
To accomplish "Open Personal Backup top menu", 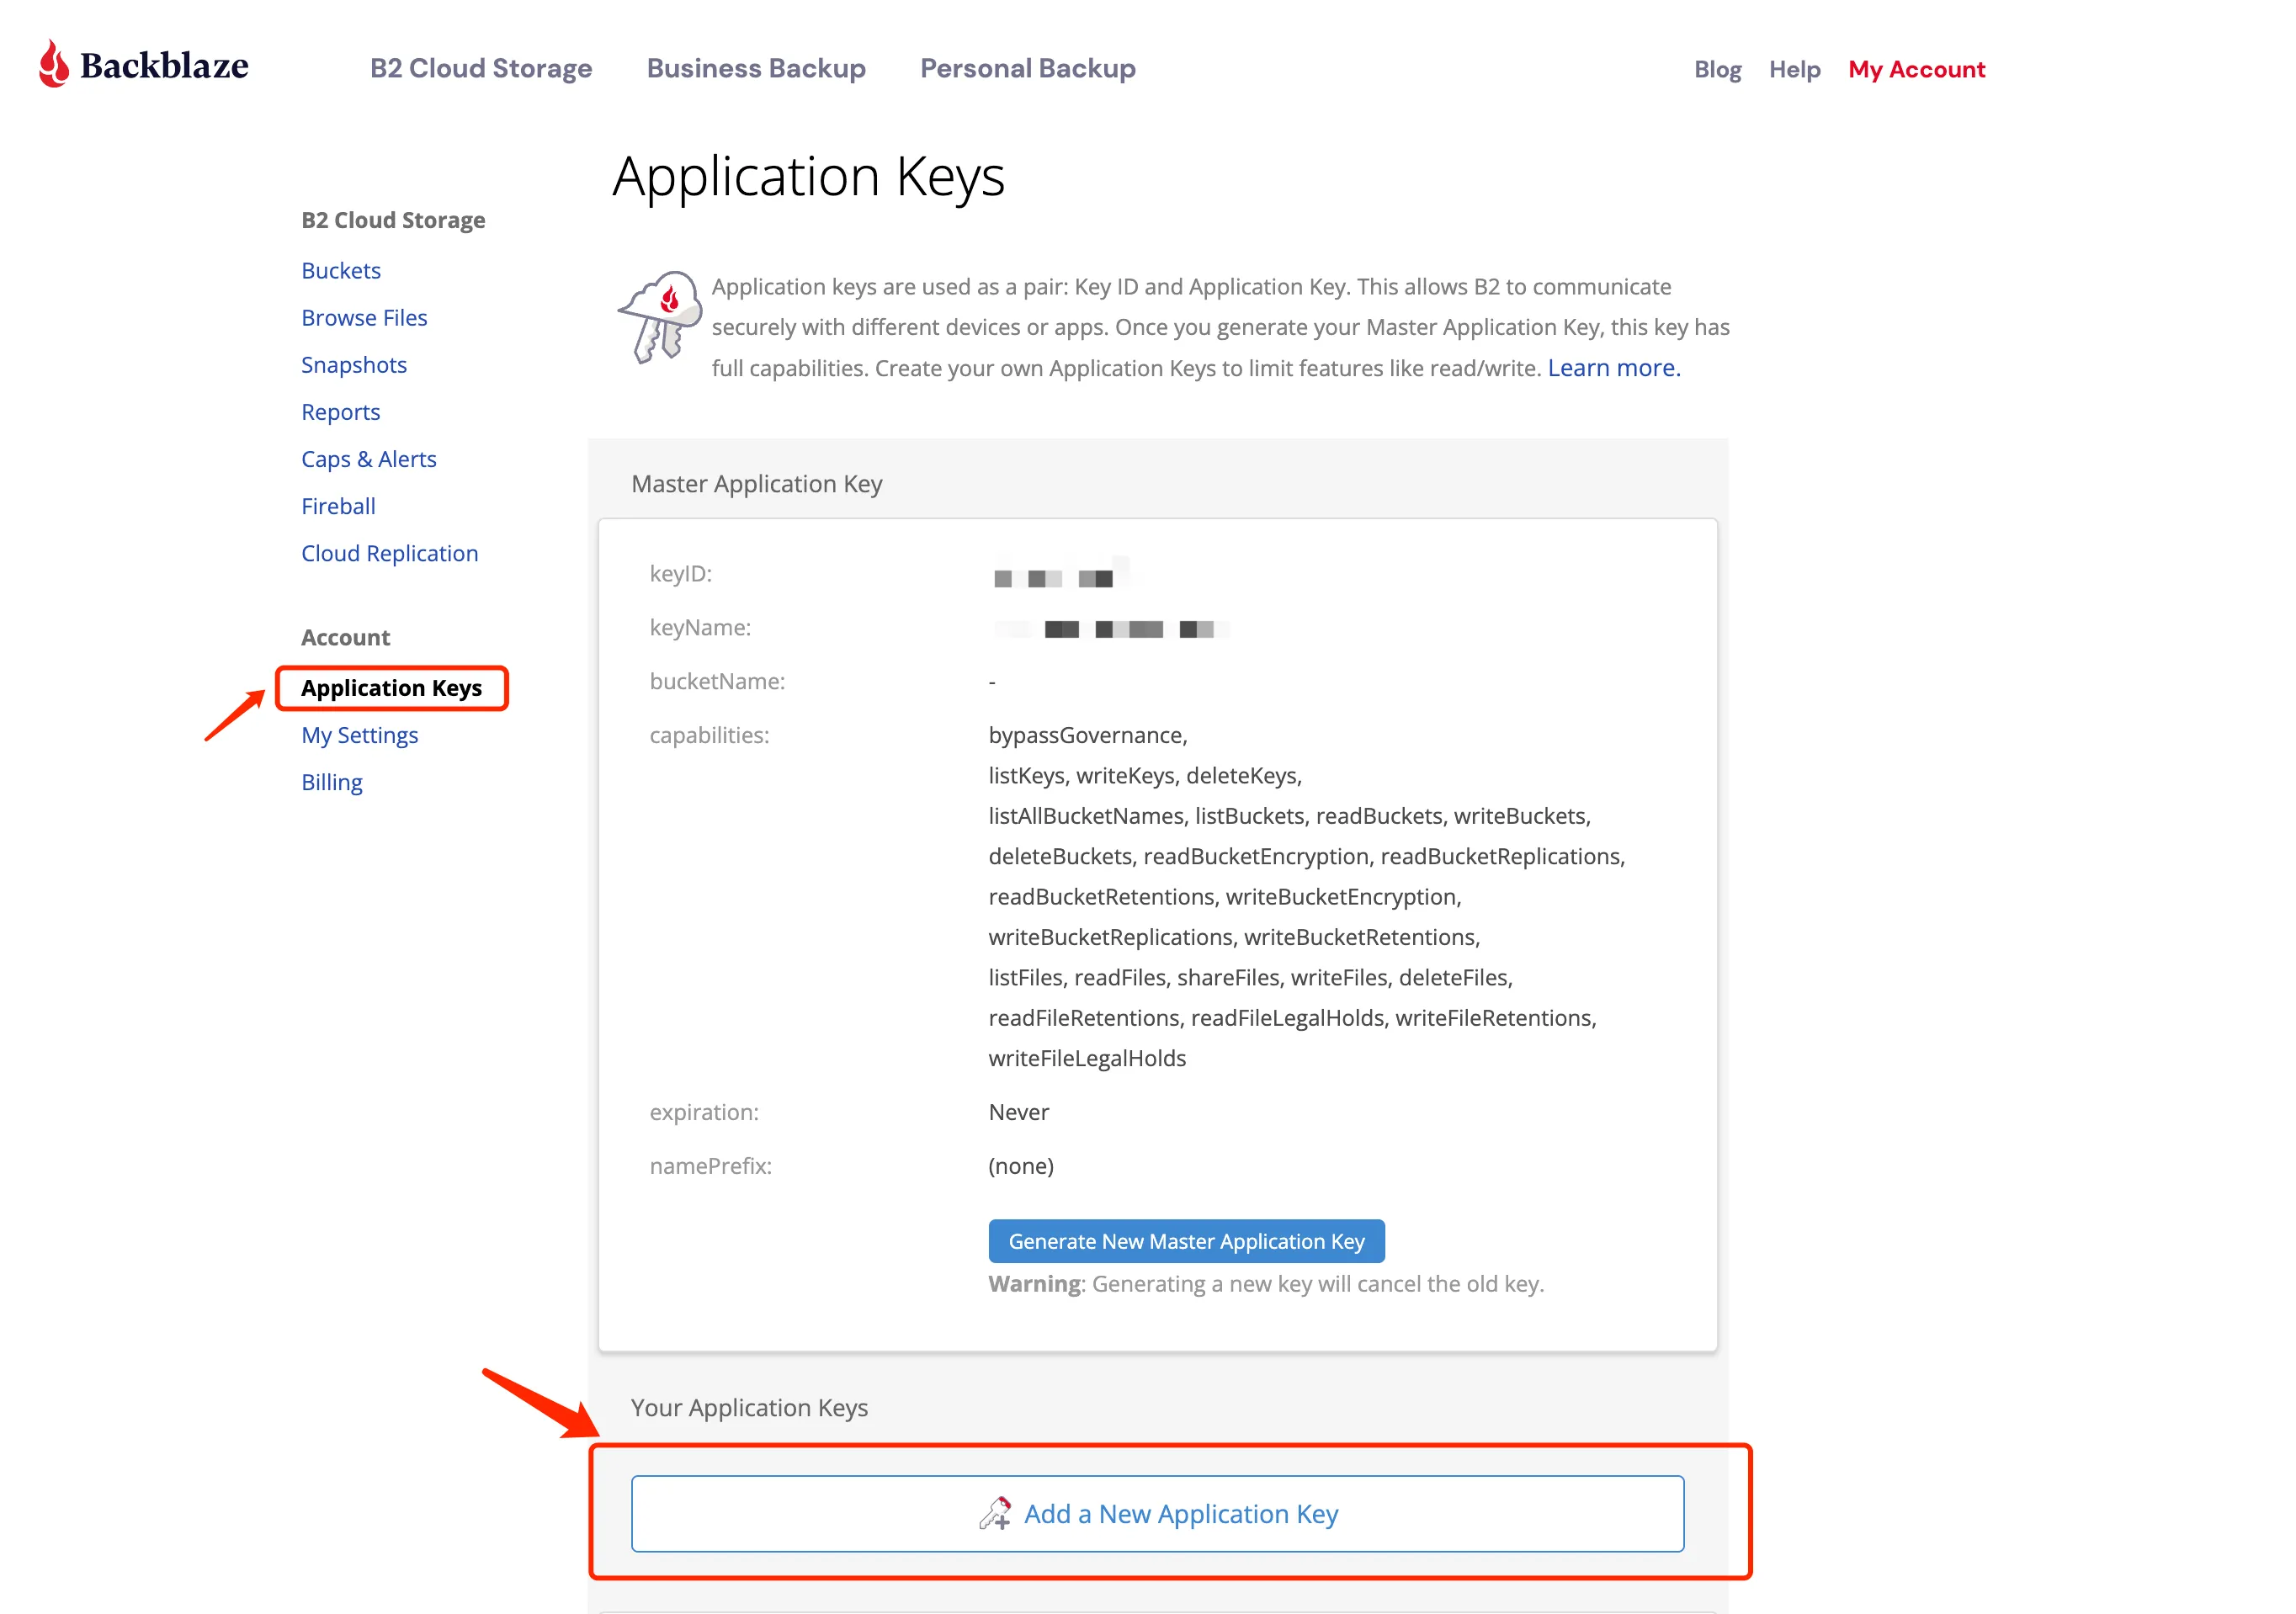I will pos(1028,68).
